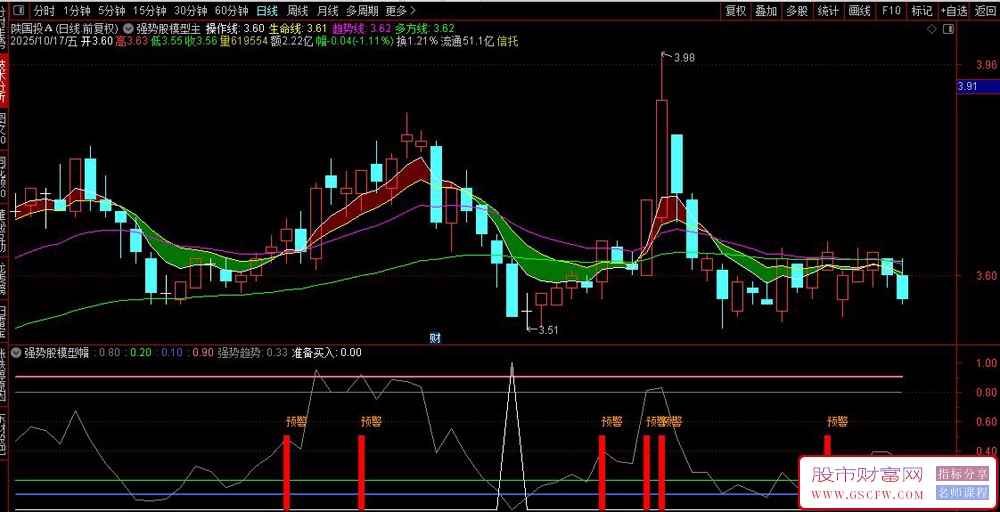Open the 指标分享 link in watermark
The image size is (1000, 512).
[x=962, y=474]
